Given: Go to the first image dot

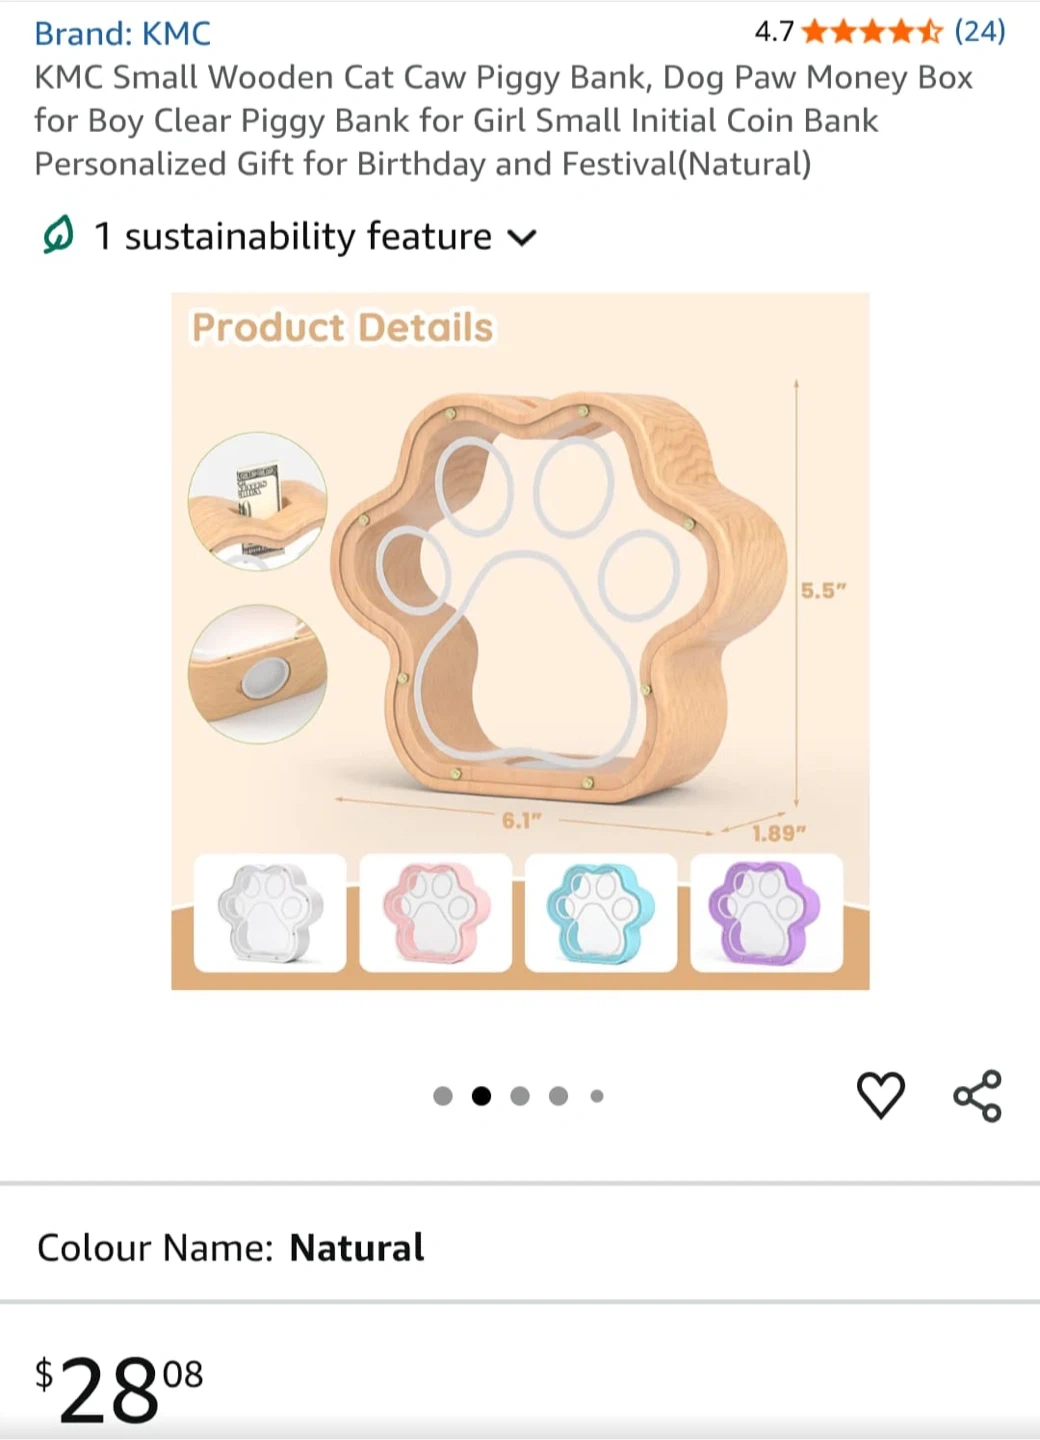Looking at the screenshot, I should point(443,1096).
